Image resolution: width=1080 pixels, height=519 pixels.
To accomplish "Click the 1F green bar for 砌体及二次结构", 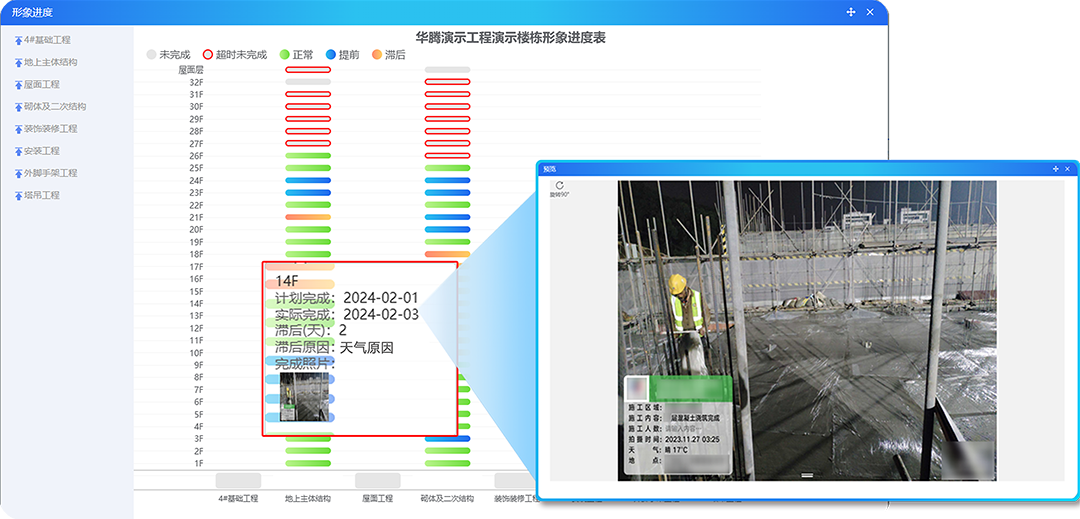I will [447, 463].
